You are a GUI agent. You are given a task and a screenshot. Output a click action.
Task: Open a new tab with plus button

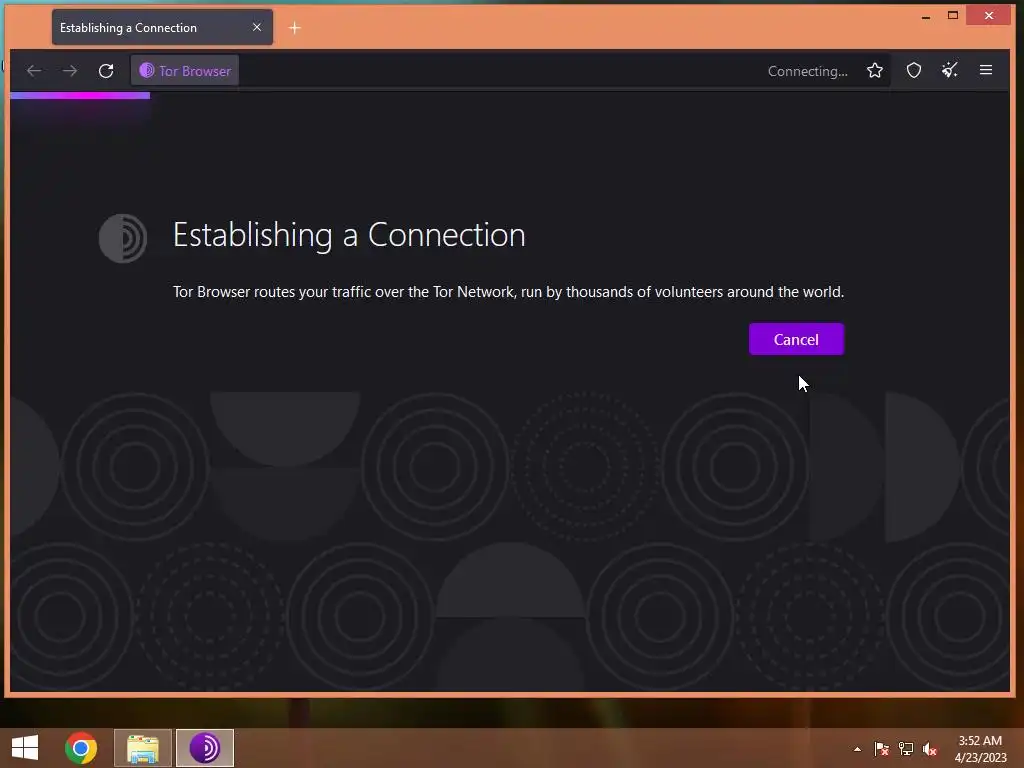(x=295, y=27)
